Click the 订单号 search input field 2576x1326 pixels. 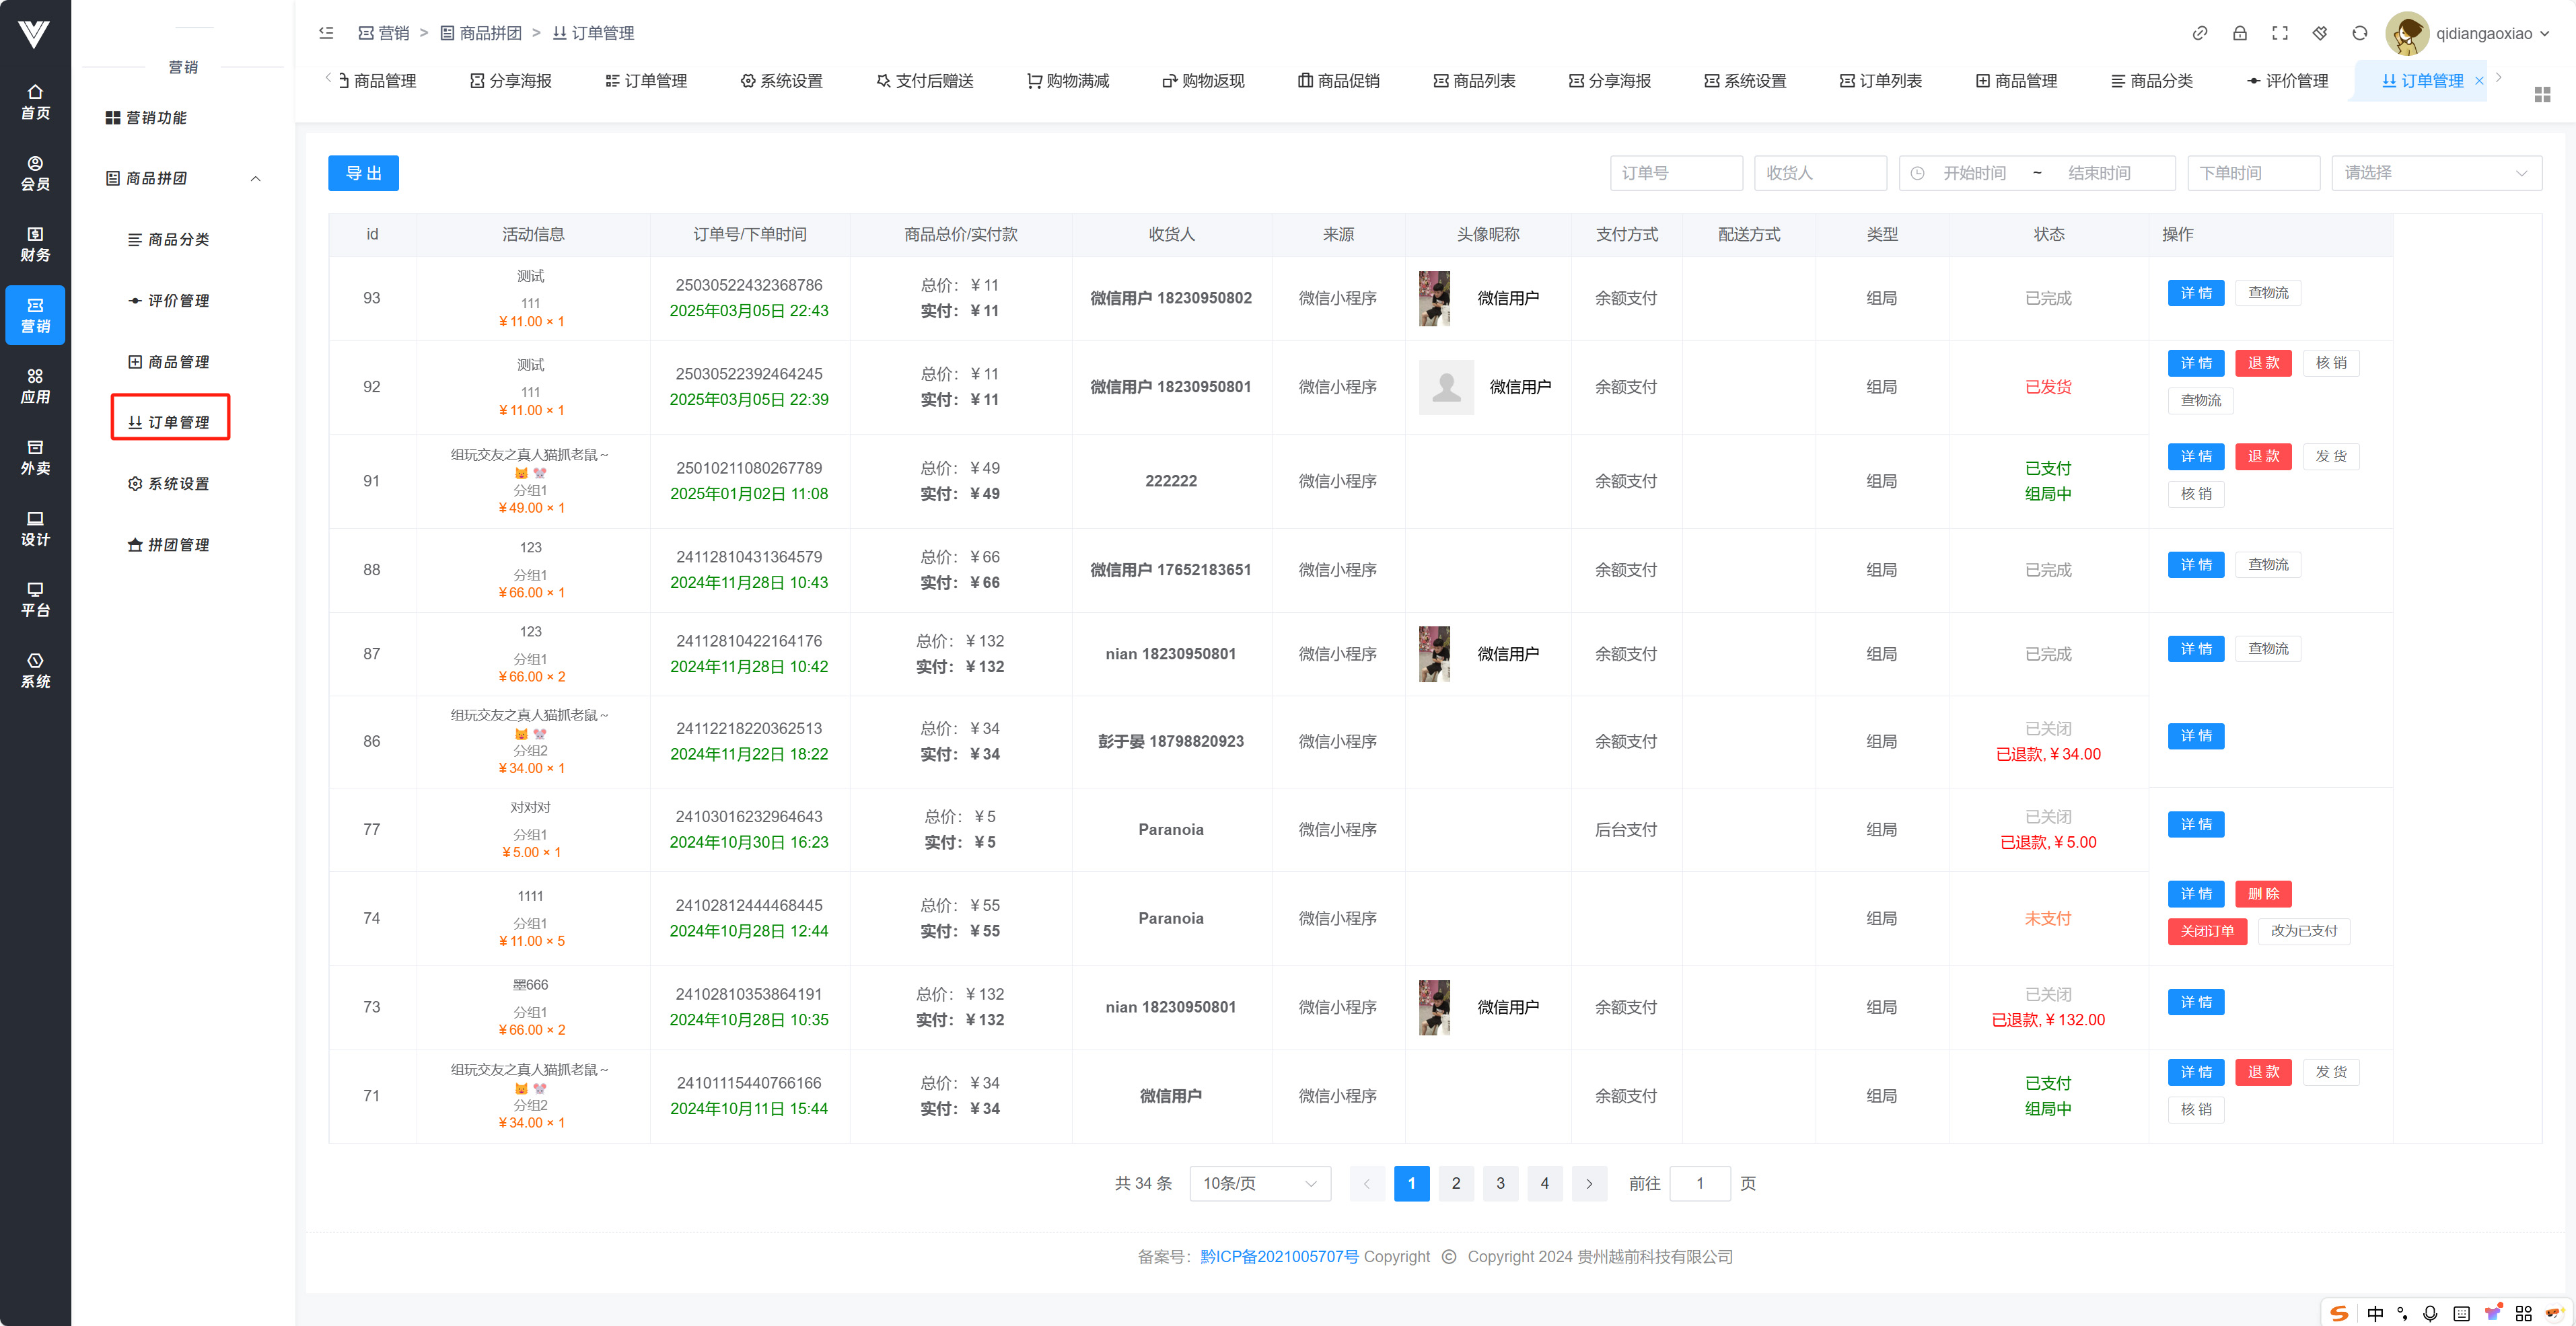point(1675,173)
